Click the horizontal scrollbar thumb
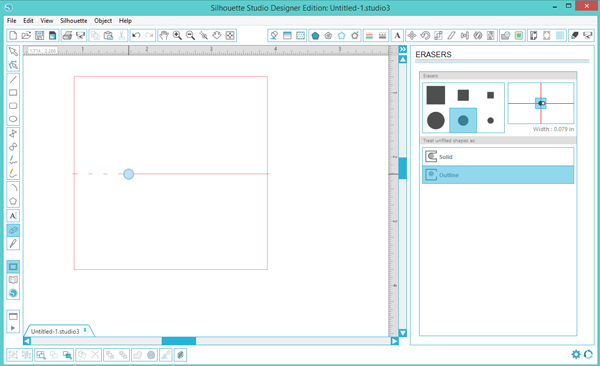This screenshot has height=366, width=600. (179, 341)
